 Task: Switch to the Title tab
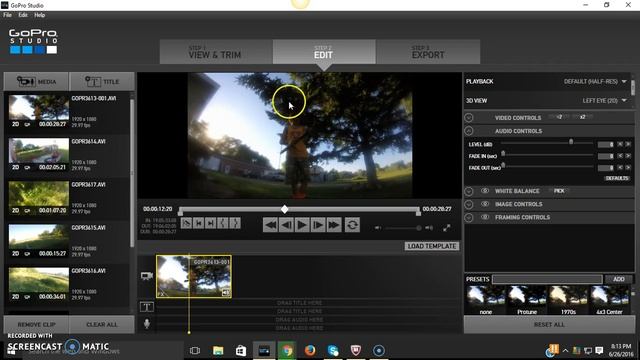[102, 82]
